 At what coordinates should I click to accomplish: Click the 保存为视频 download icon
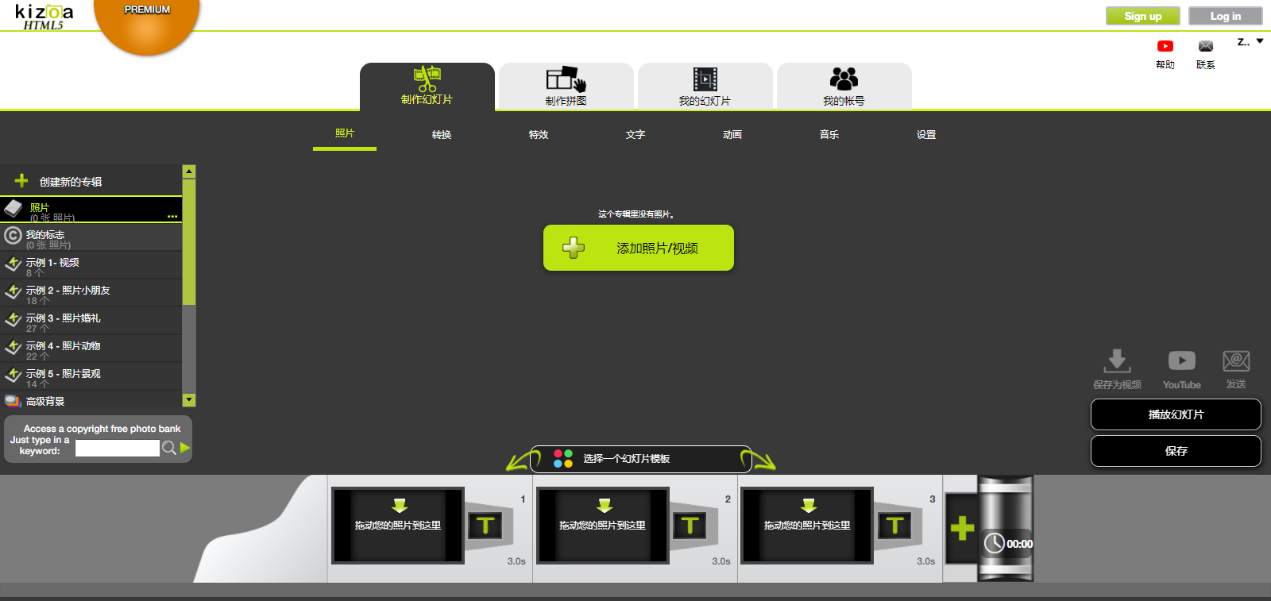(x=1117, y=362)
